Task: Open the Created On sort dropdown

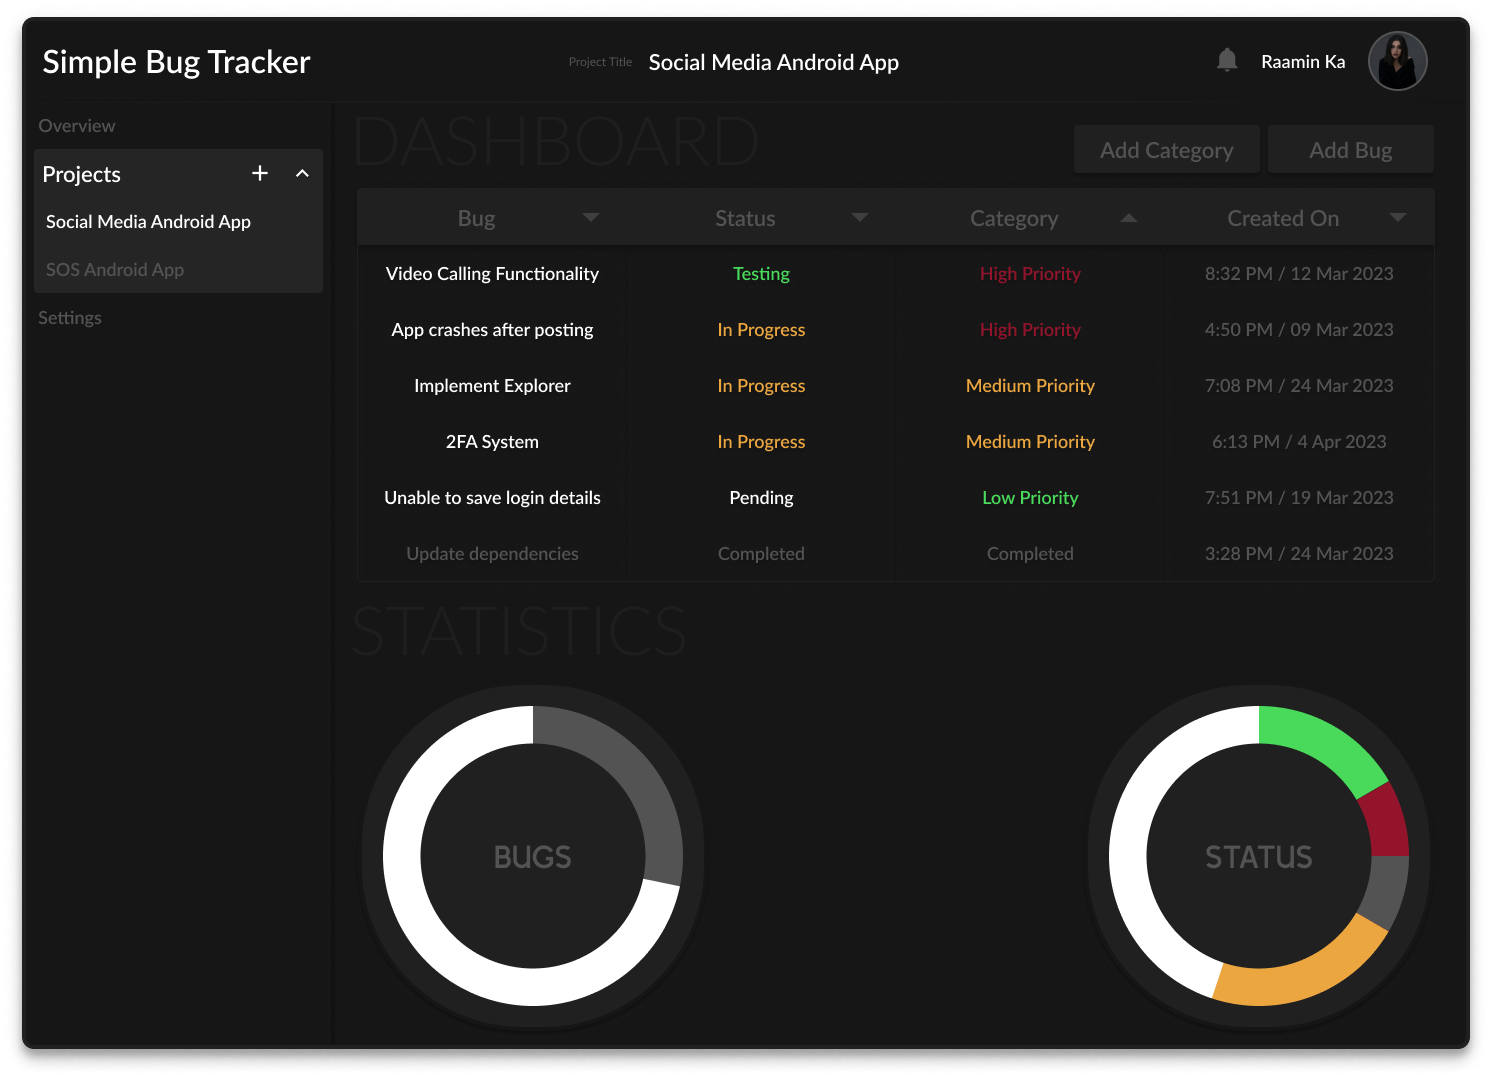Action: [x=1397, y=217]
